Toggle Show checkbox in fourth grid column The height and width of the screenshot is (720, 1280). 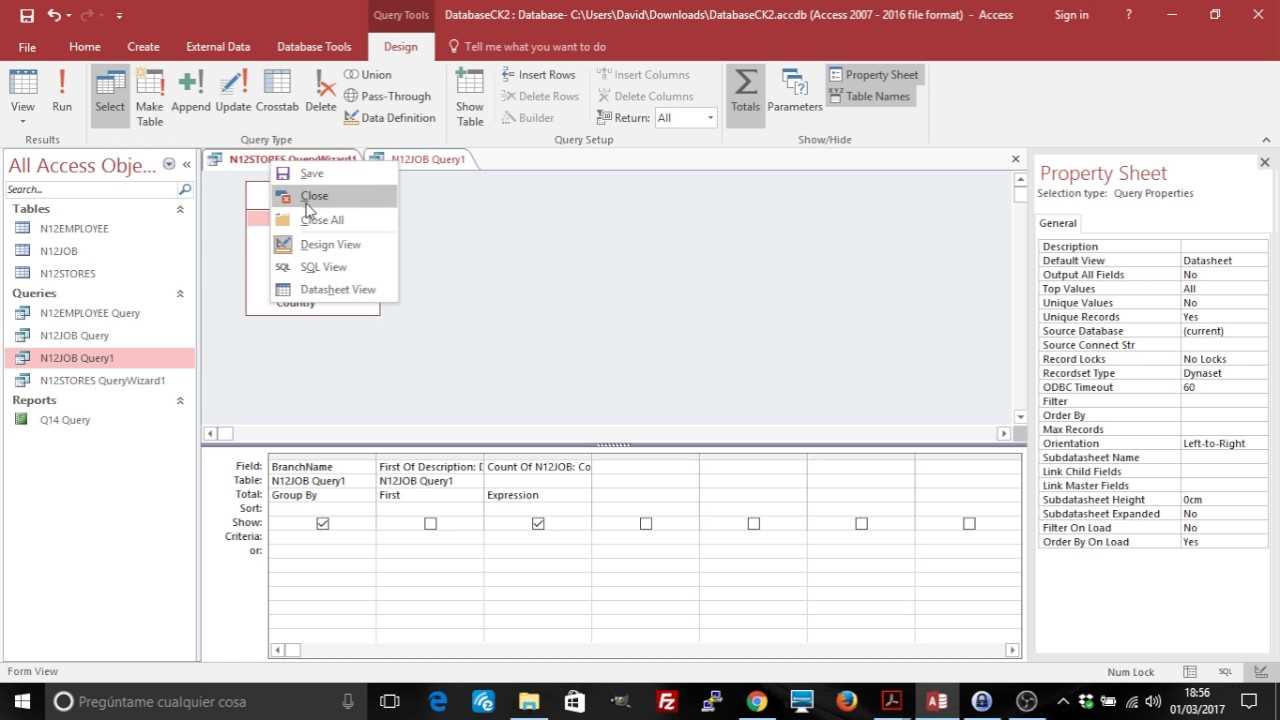pos(646,523)
